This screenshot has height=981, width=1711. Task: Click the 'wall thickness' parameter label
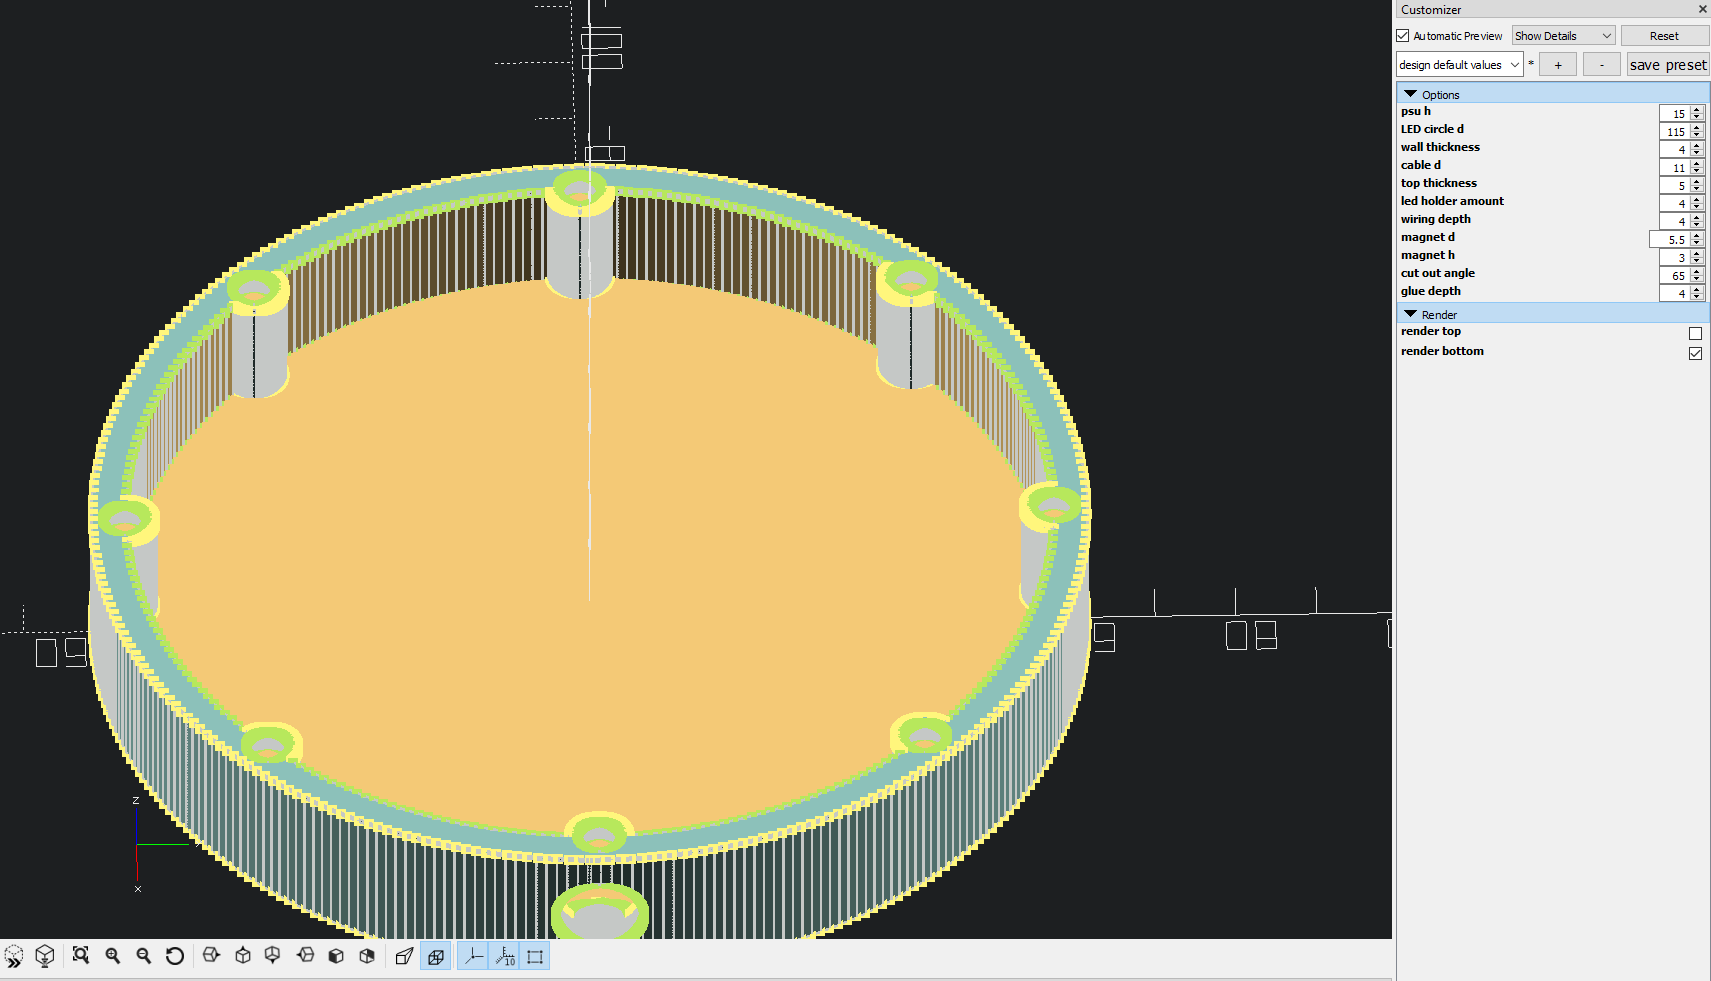[1440, 147]
